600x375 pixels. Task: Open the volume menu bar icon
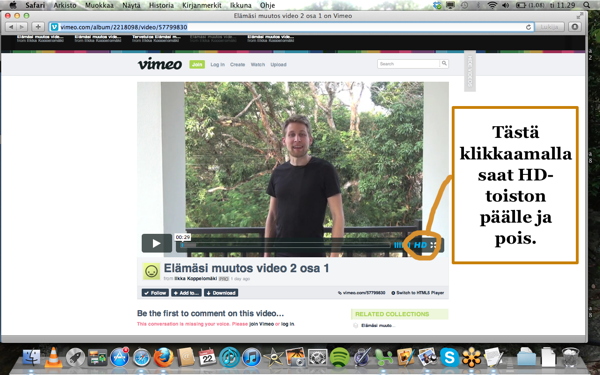pos(505,5)
